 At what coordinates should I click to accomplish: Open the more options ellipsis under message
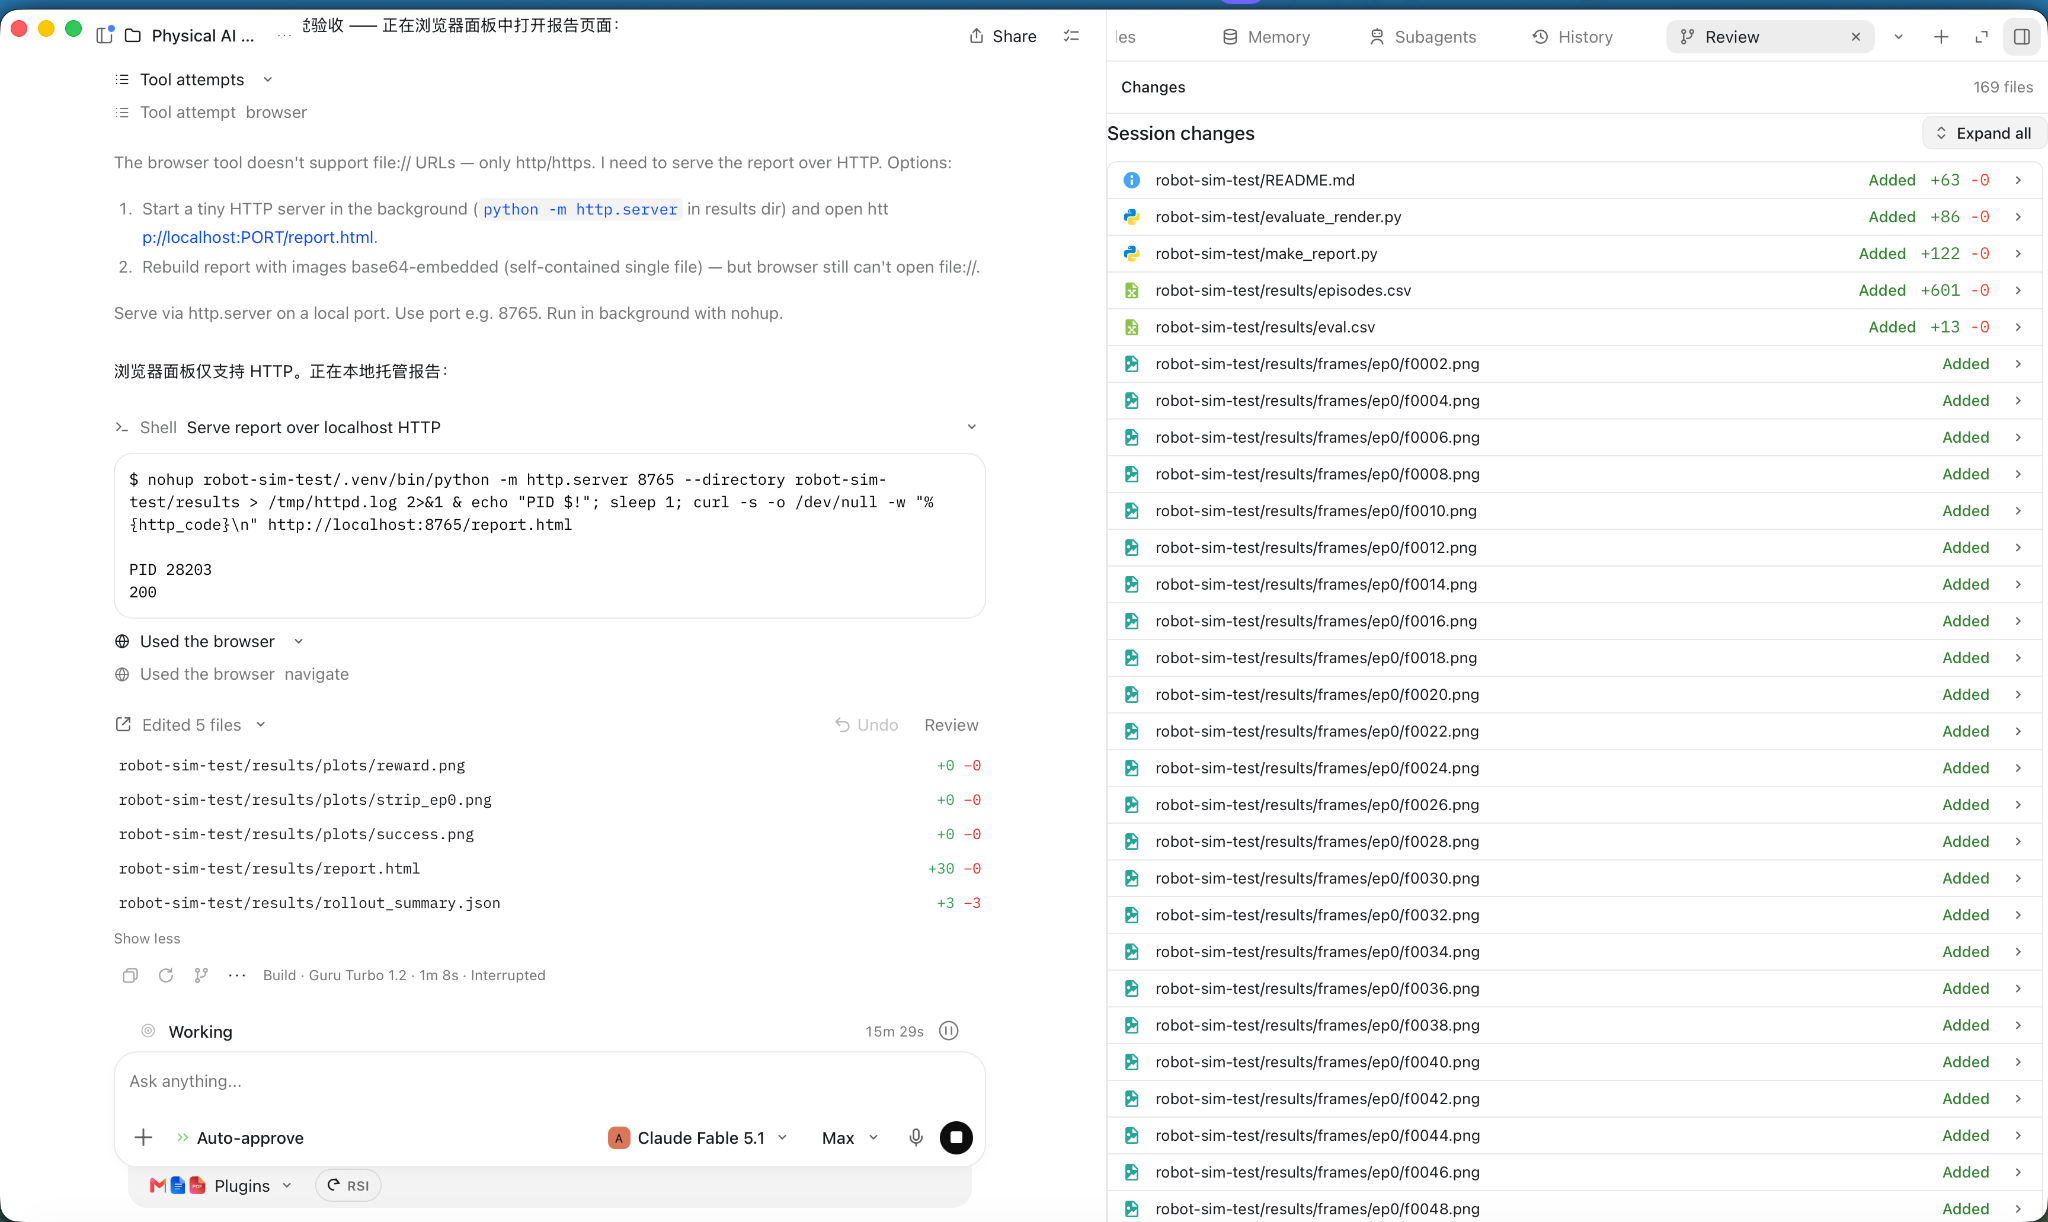tap(237, 975)
